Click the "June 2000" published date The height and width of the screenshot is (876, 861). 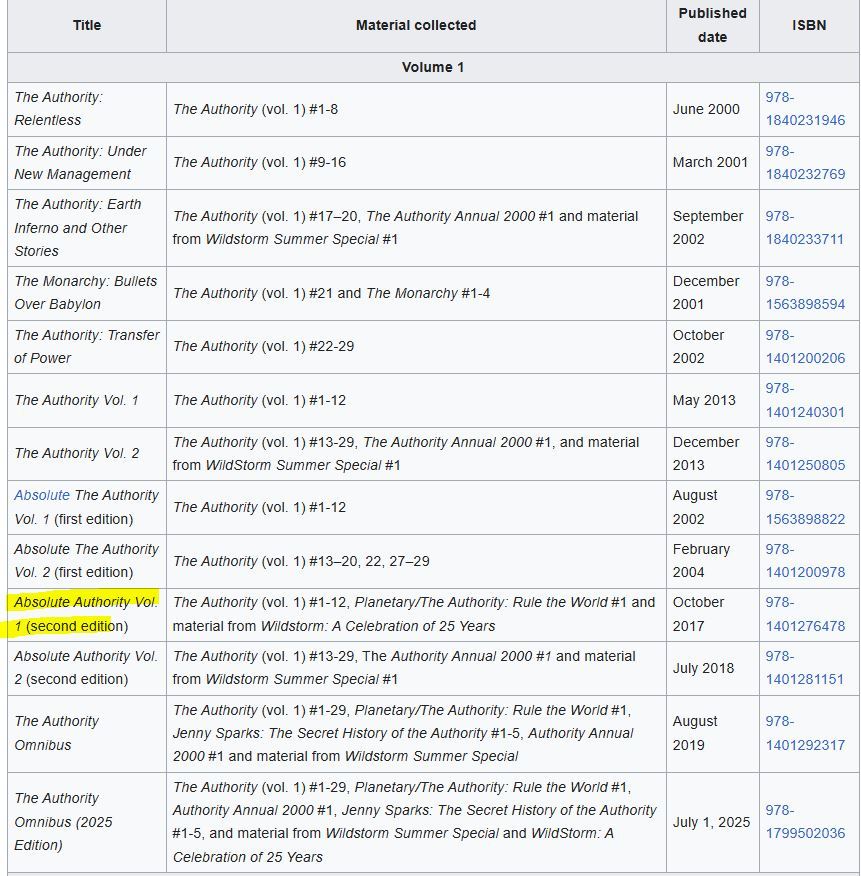point(706,110)
